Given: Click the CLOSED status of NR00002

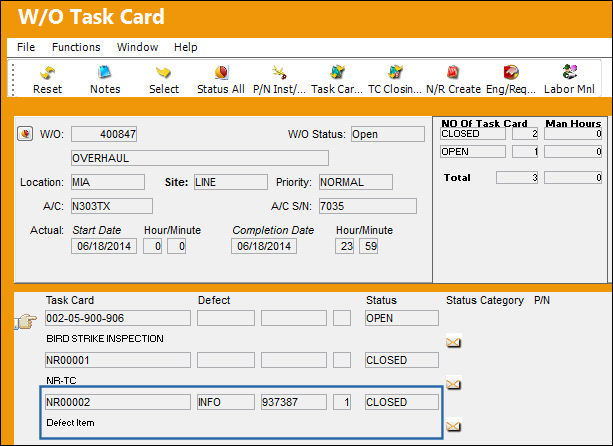Looking at the screenshot, I should [x=402, y=402].
